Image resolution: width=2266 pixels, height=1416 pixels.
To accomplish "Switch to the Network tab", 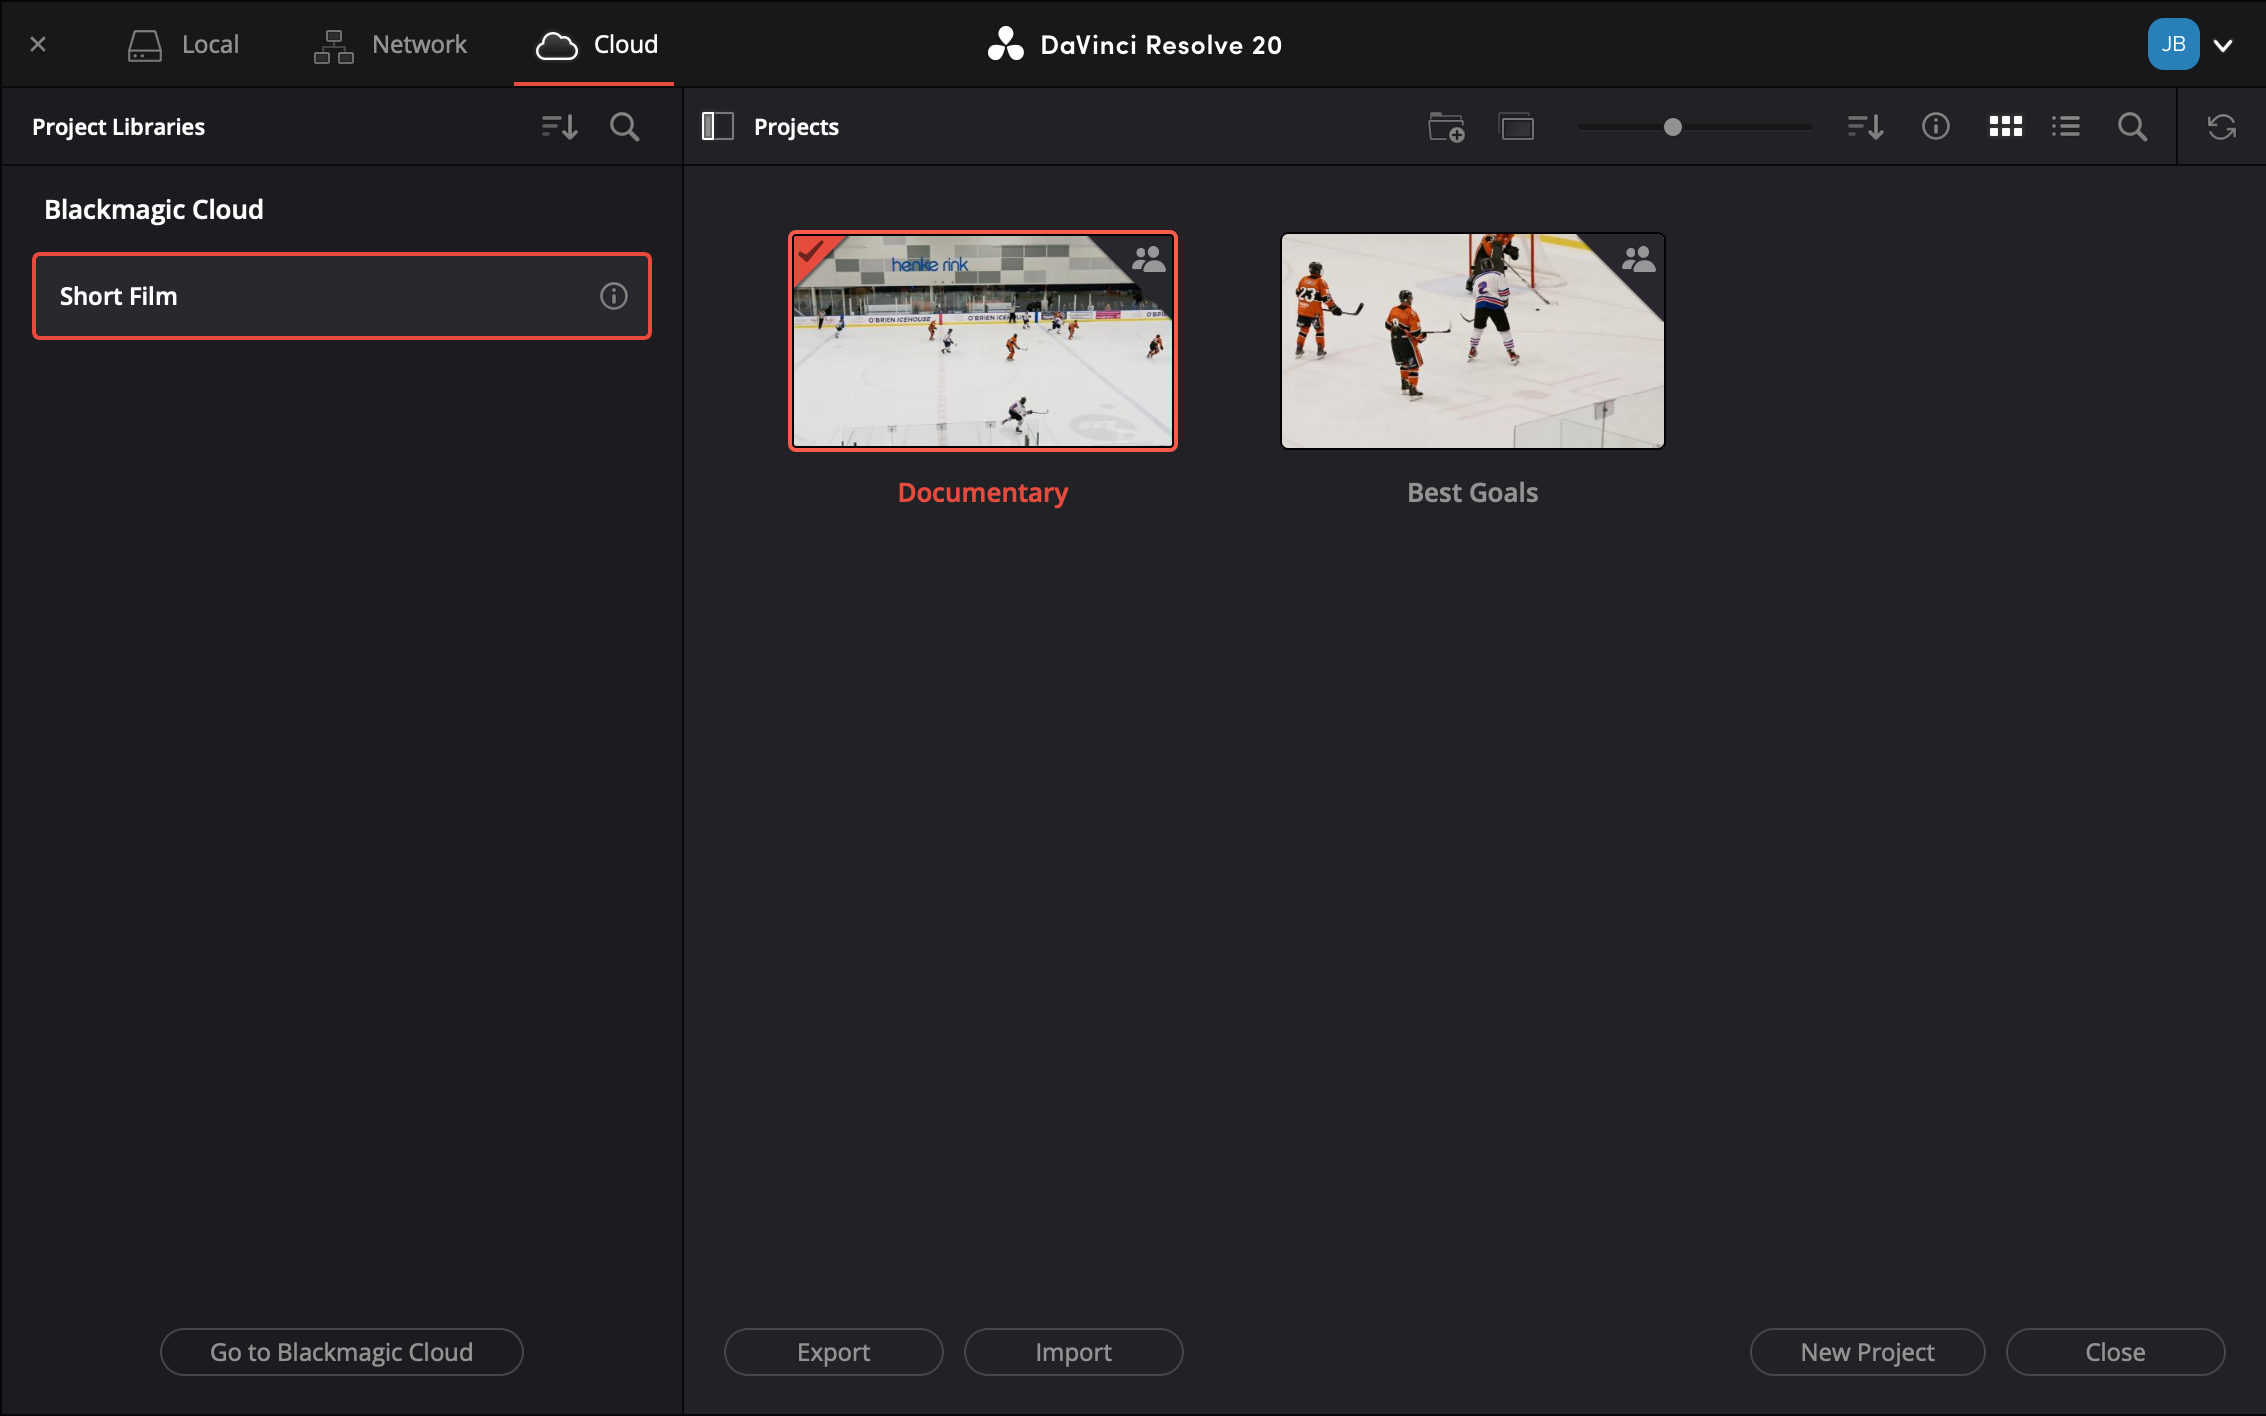I will click(x=389, y=44).
